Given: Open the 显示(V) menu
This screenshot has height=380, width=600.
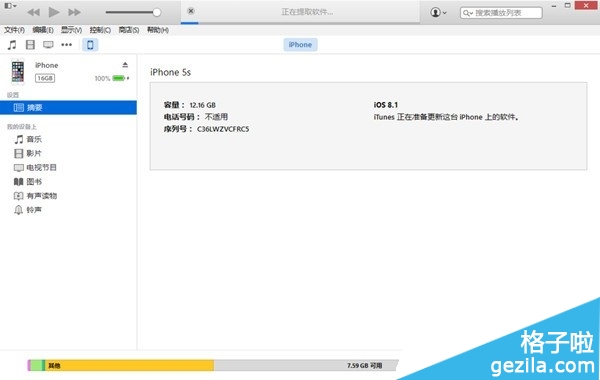Looking at the screenshot, I should click(72, 30).
